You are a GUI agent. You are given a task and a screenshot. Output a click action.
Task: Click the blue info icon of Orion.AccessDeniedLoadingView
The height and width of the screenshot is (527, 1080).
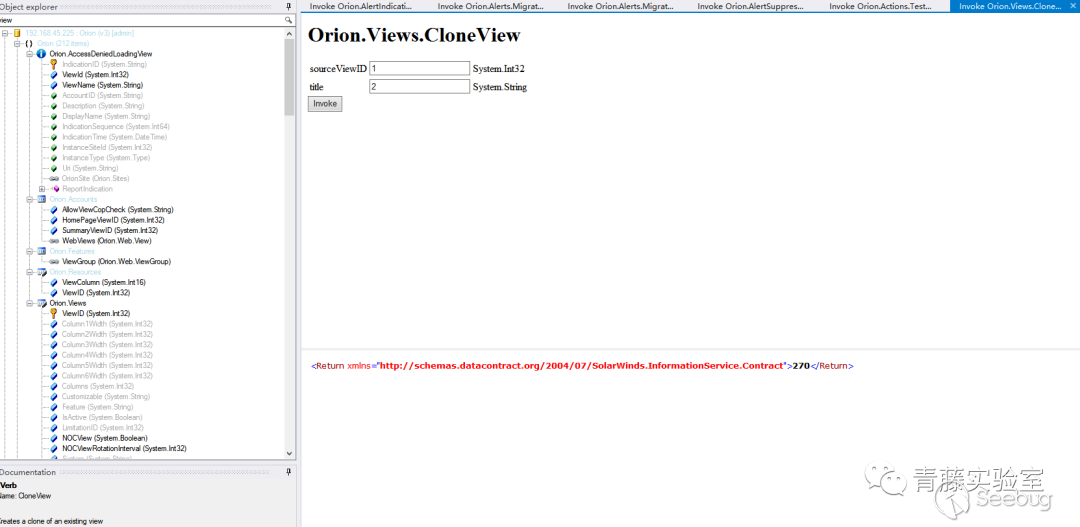pyautogui.click(x=41, y=54)
